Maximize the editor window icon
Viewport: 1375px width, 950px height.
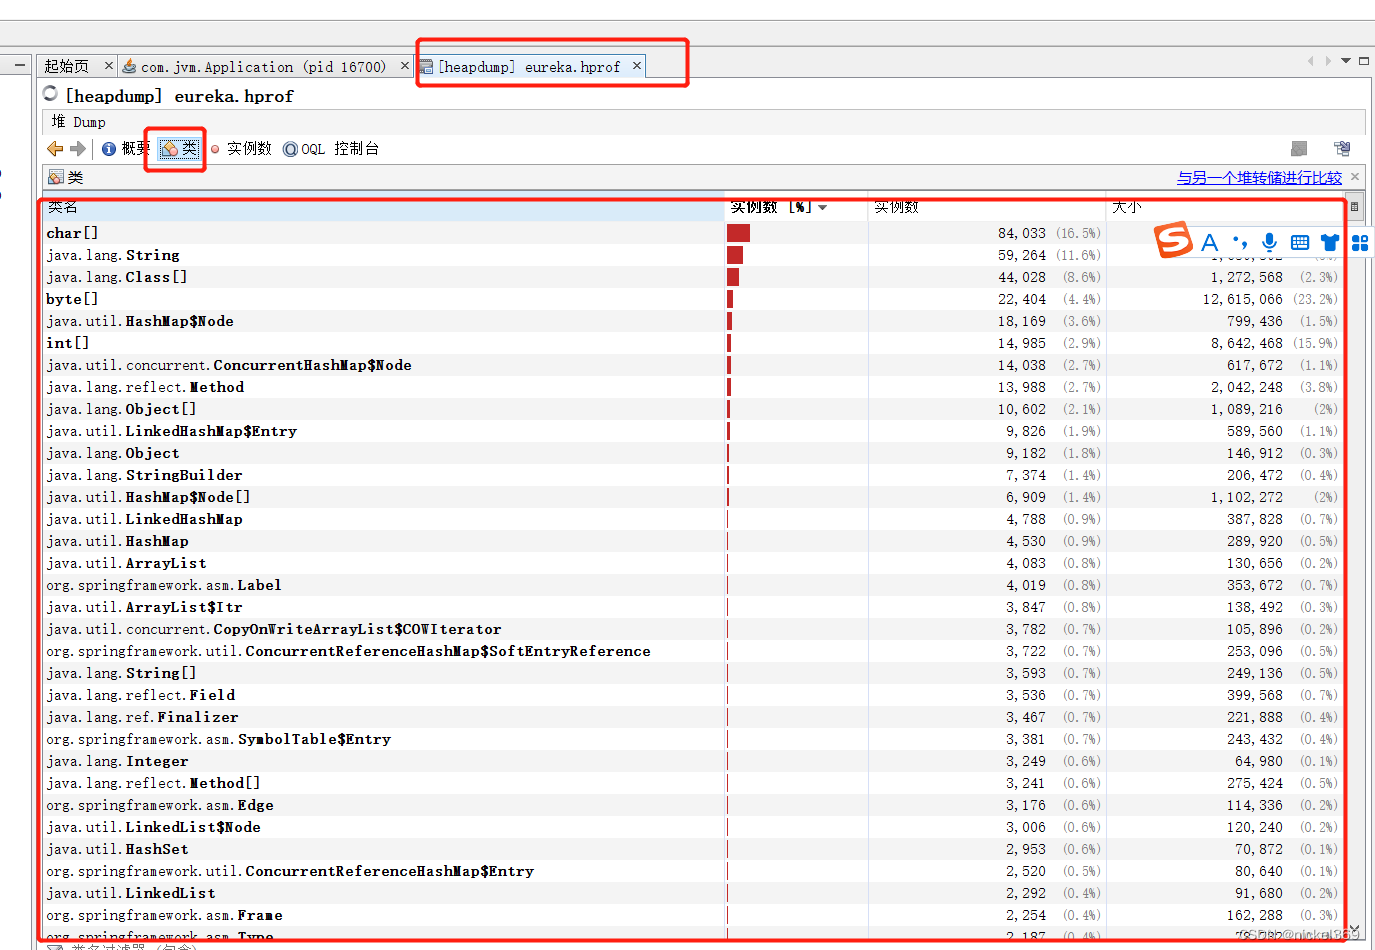[x=1363, y=61]
